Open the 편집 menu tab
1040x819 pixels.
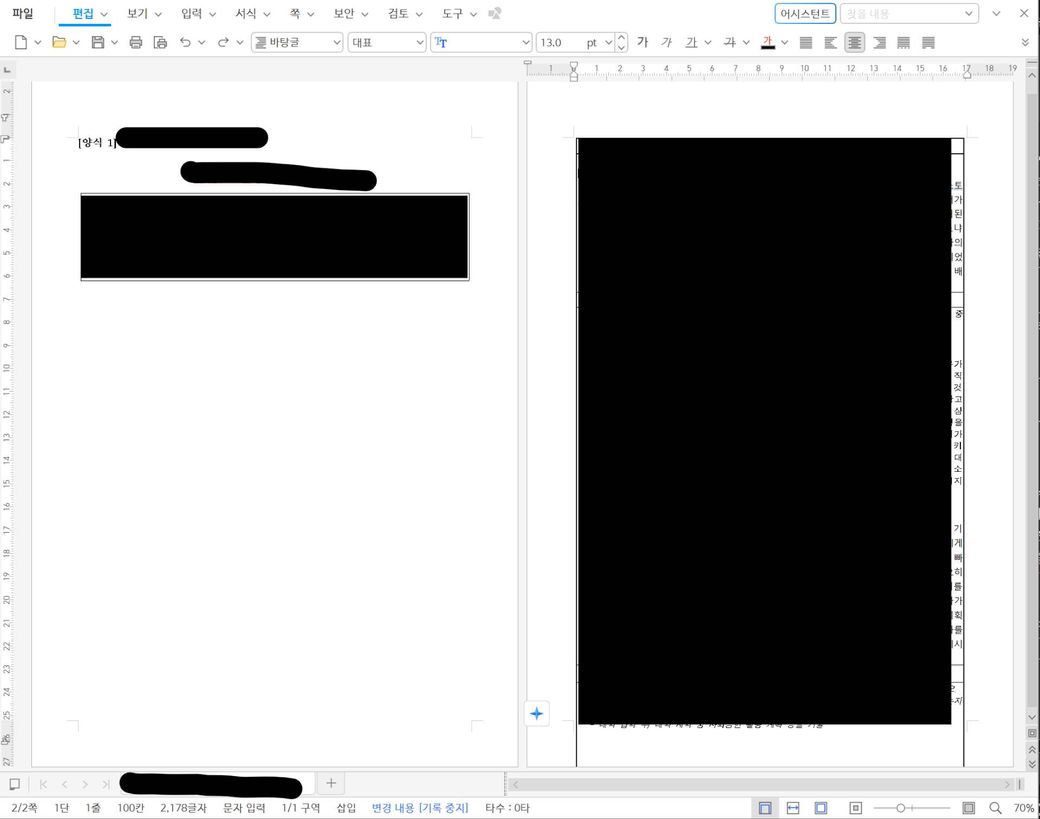coord(84,14)
